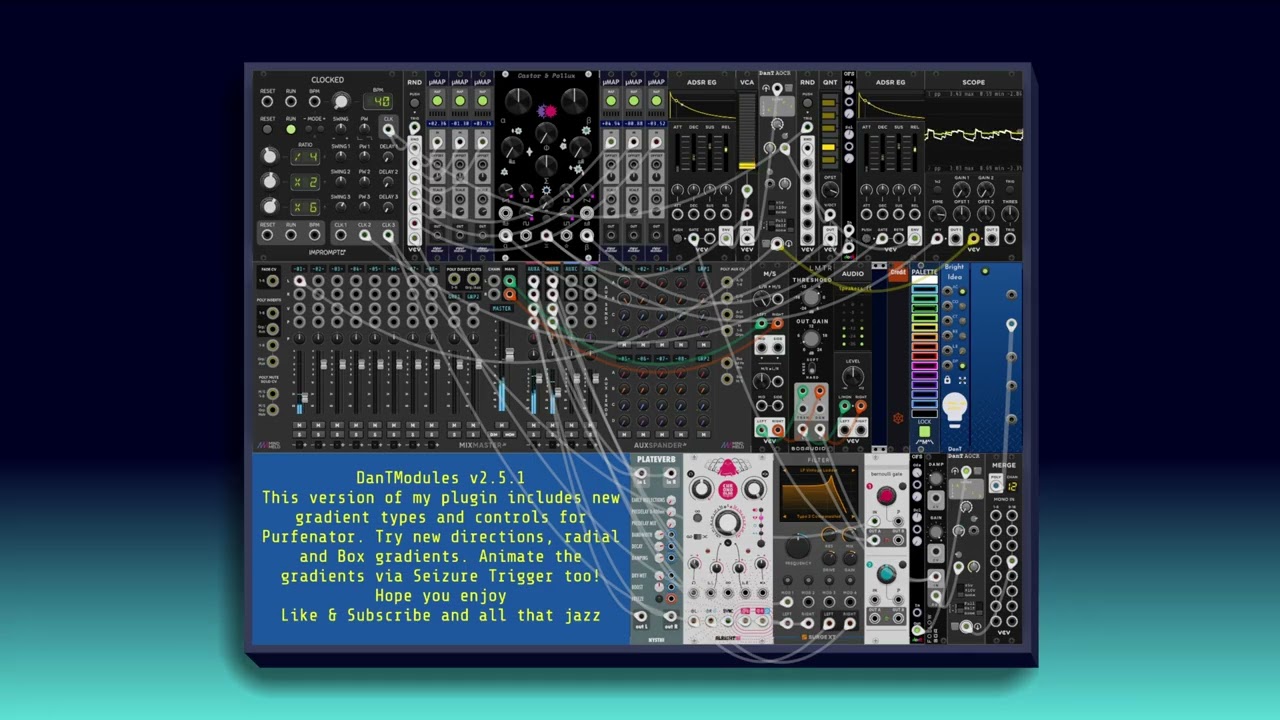Click the GAIN 1 knob on Scope
The height and width of the screenshot is (720, 1280).
[961, 189]
